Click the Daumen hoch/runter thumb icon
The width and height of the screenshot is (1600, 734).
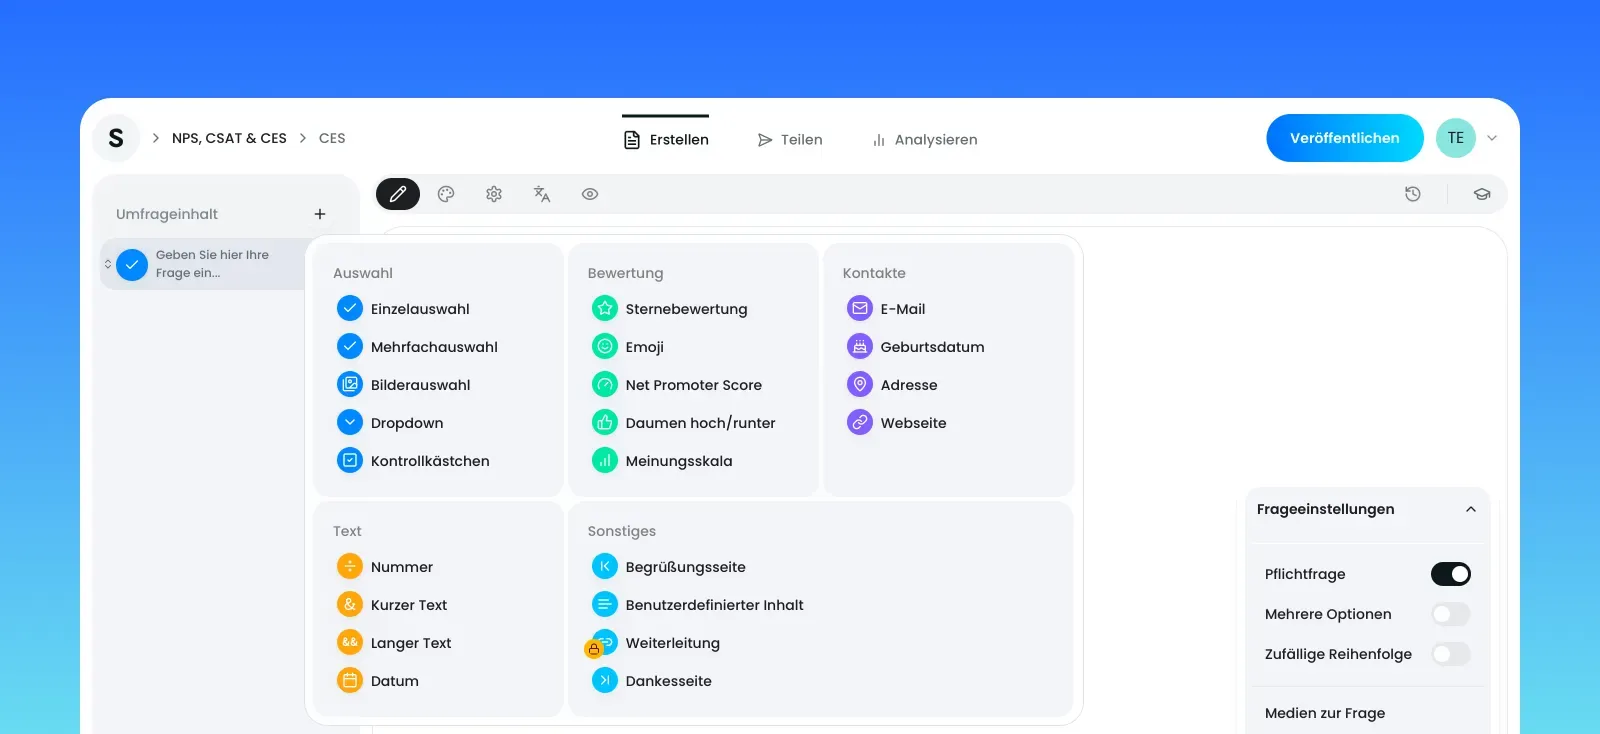coord(605,422)
